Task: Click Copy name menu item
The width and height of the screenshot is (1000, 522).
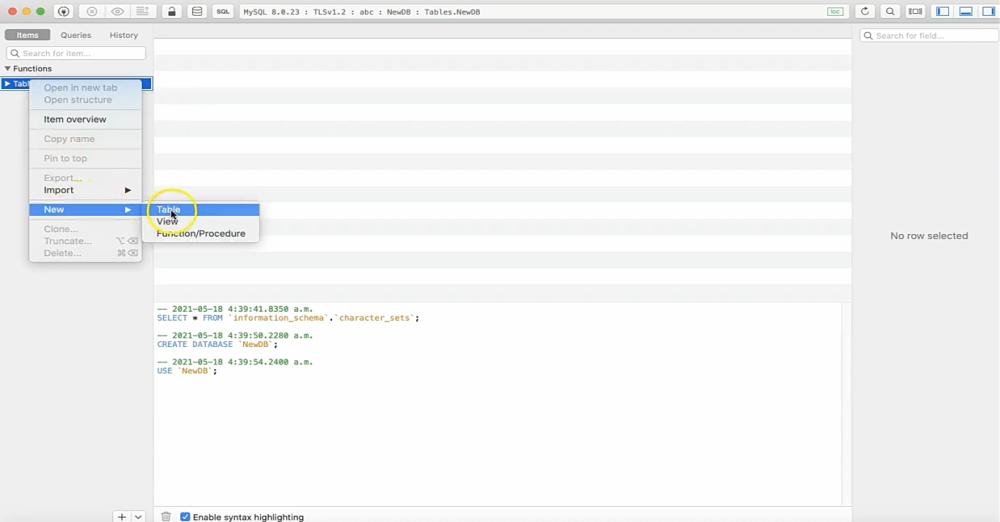Action: click(85, 138)
